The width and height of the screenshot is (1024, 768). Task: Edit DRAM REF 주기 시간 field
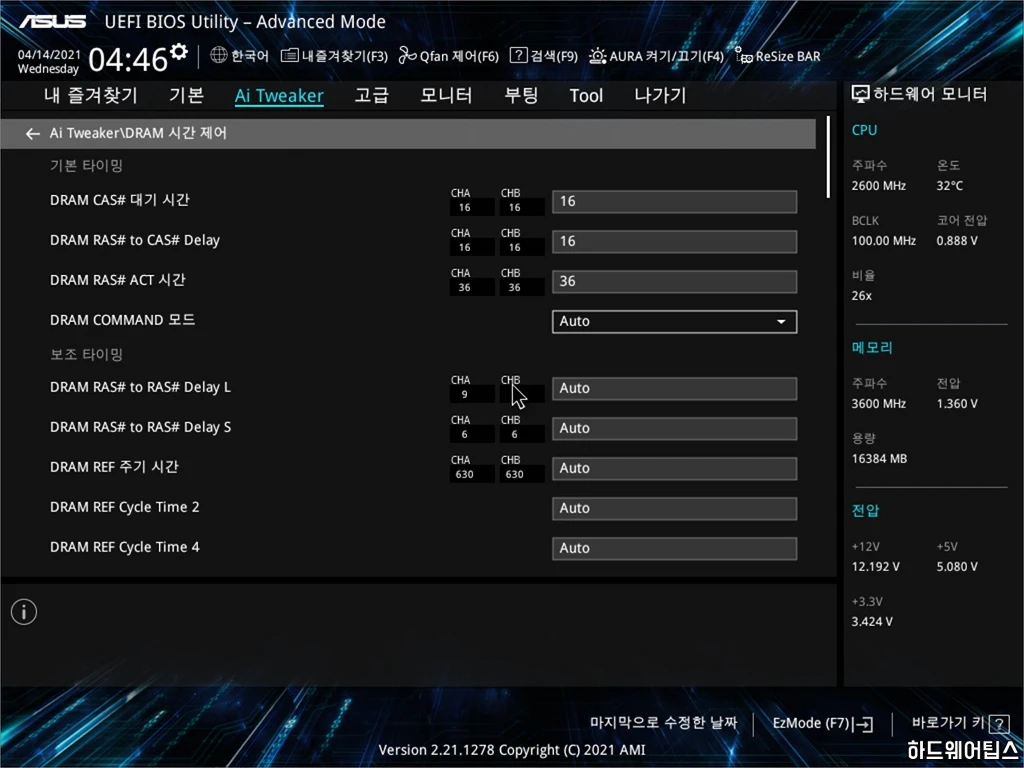674,468
